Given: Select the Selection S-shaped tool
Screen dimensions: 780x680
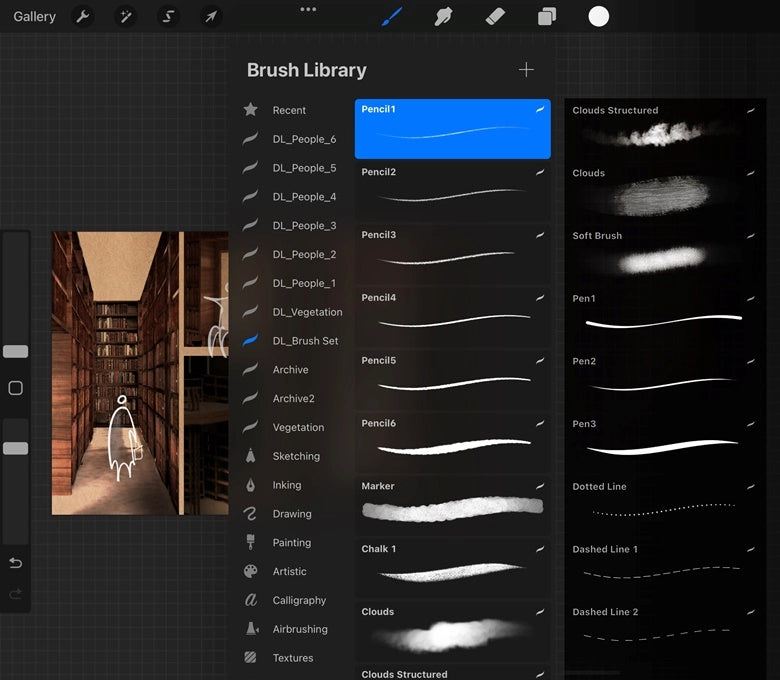Looking at the screenshot, I should (x=169, y=17).
